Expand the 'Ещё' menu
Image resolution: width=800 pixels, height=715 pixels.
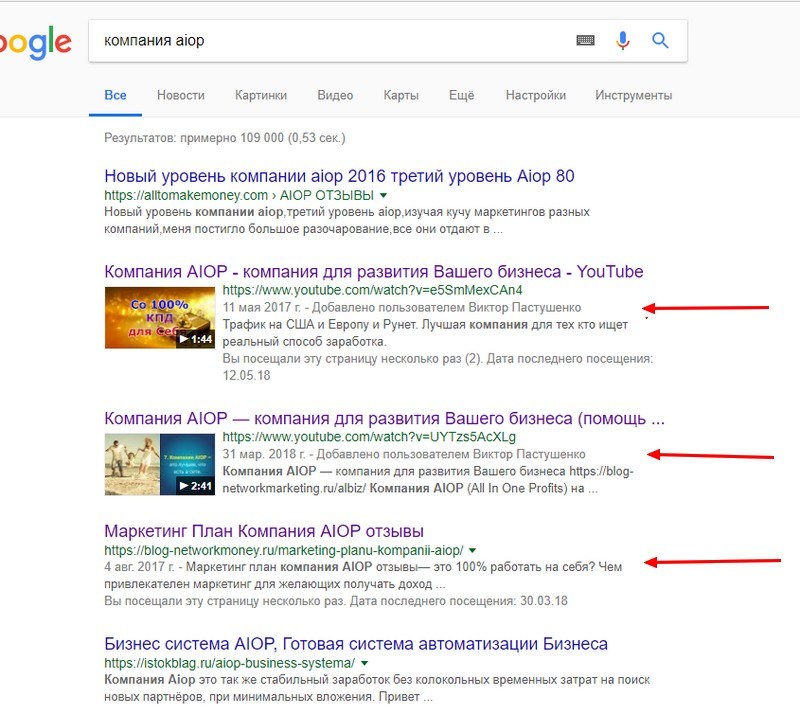point(462,95)
